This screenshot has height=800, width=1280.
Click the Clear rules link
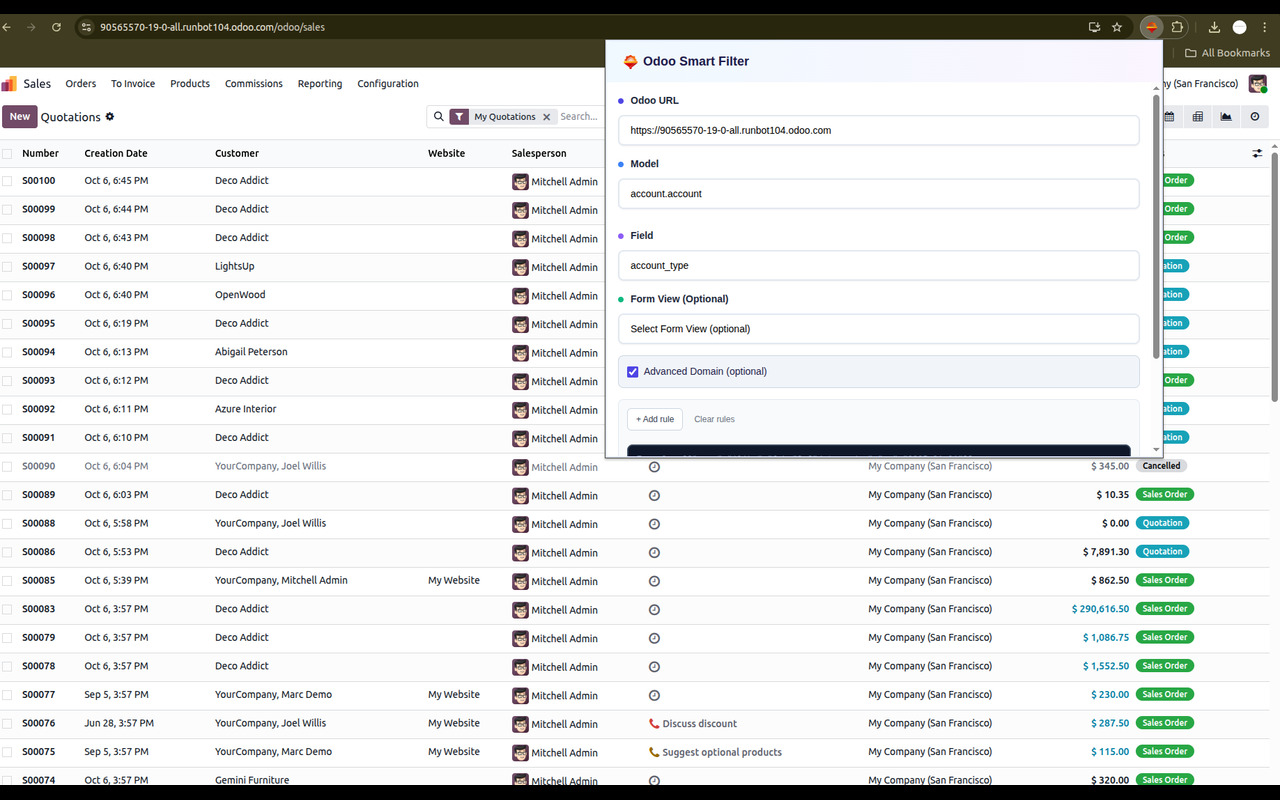pos(714,419)
